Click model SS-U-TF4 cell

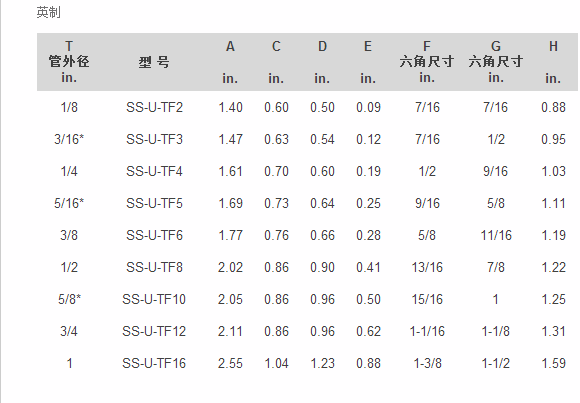[x=154, y=171]
